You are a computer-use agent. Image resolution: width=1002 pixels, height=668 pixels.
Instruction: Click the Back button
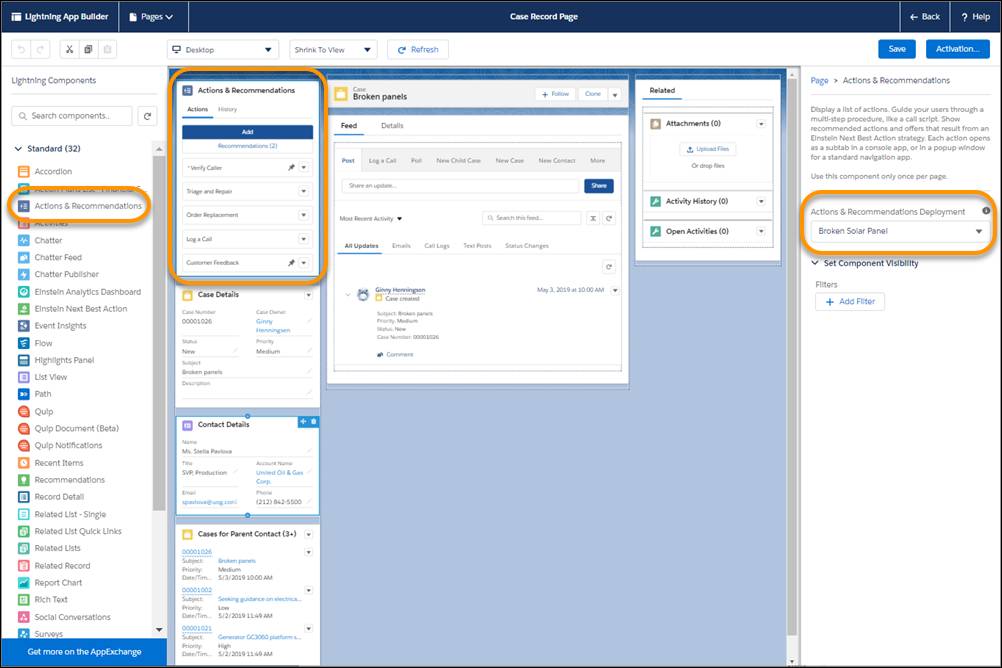tap(925, 17)
